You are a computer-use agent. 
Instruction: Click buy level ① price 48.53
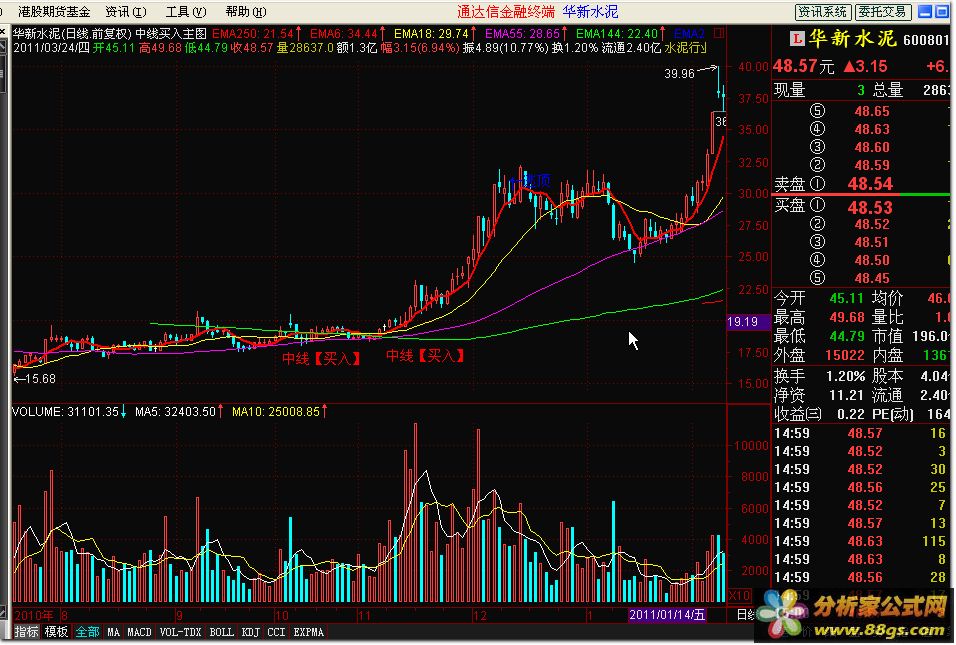point(870,207)
